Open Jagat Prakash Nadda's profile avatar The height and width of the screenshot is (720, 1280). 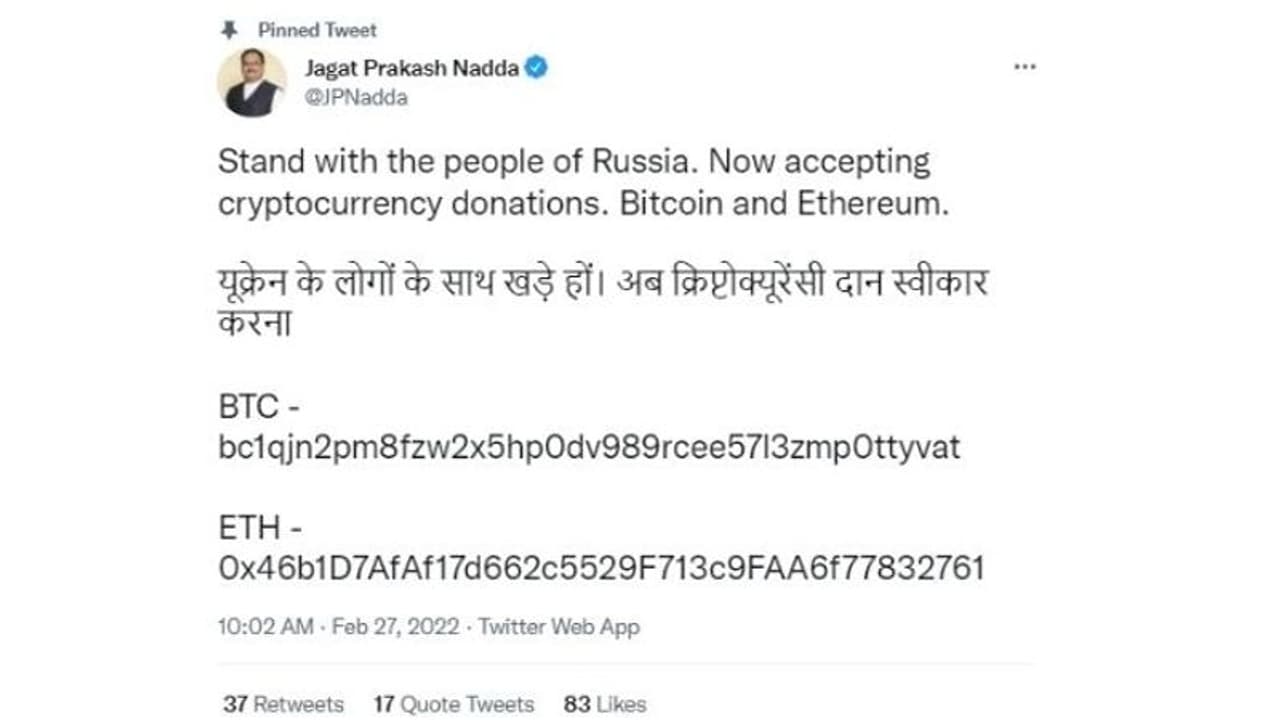(x=252, y=82)
